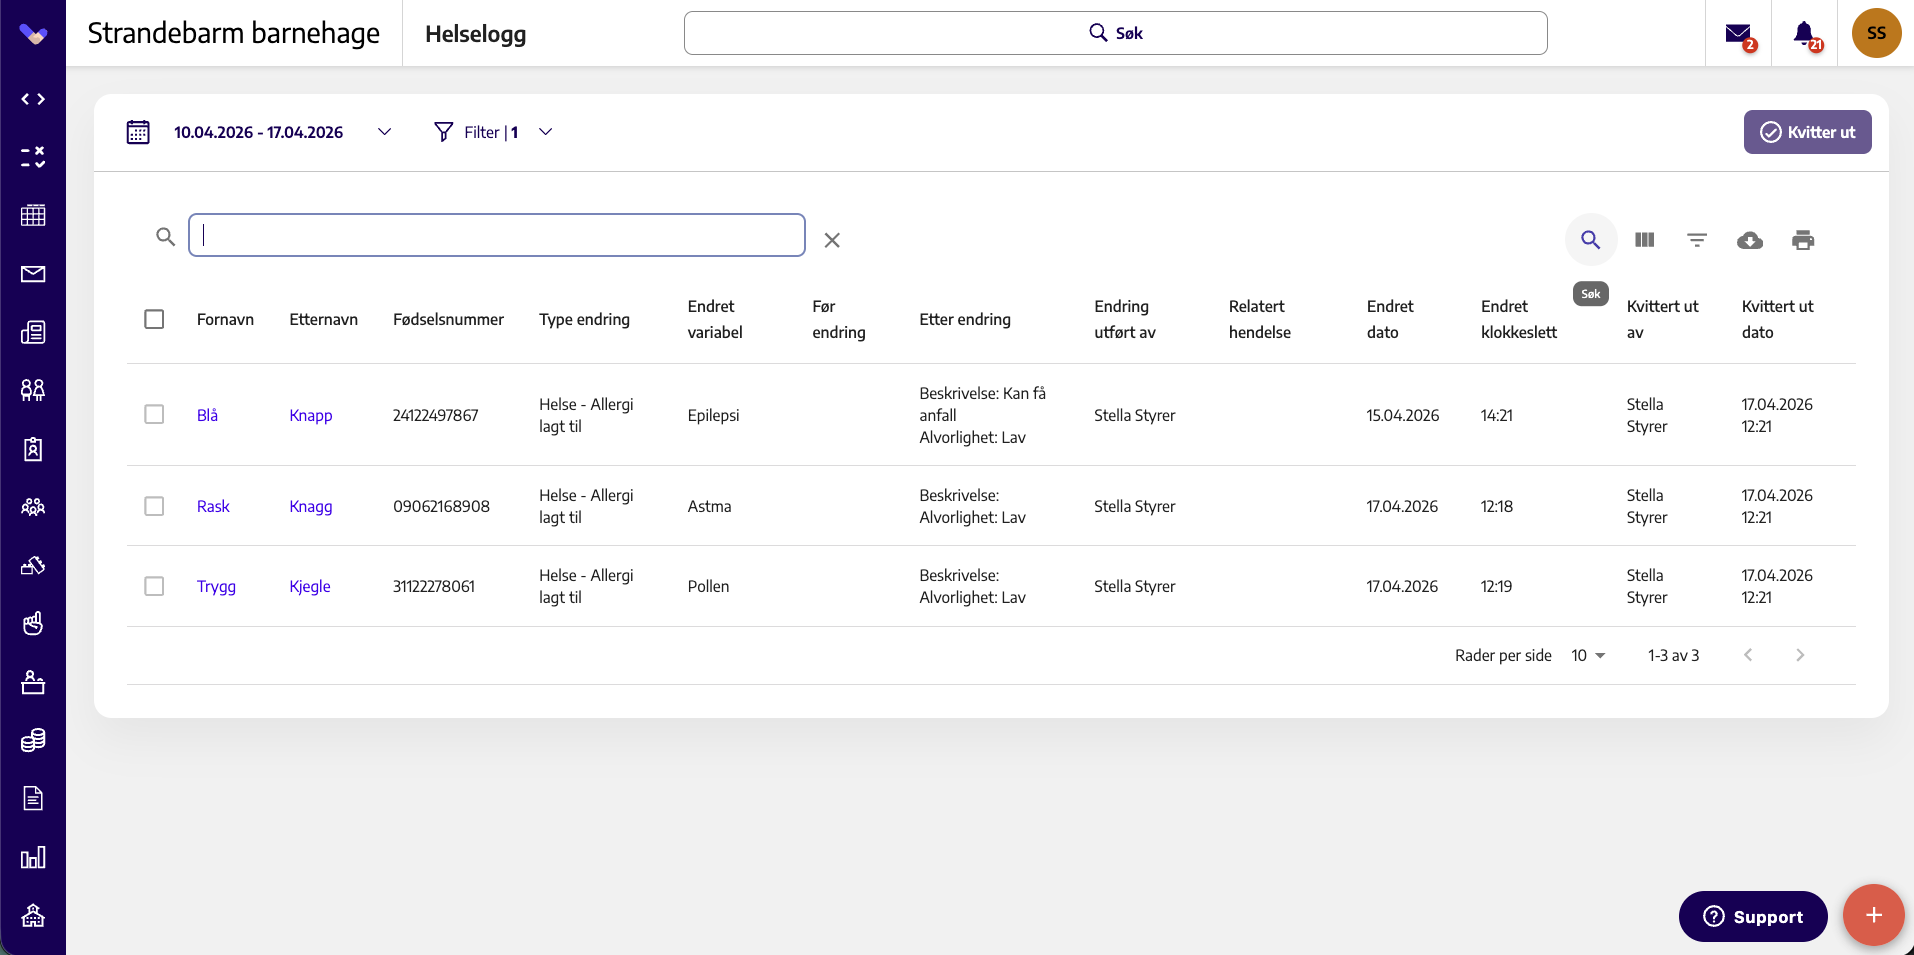Image resolution: width=1914 pixels, height=955 pixels.
Task: Click the Helselogg page title
Action: tap(475, 34)
